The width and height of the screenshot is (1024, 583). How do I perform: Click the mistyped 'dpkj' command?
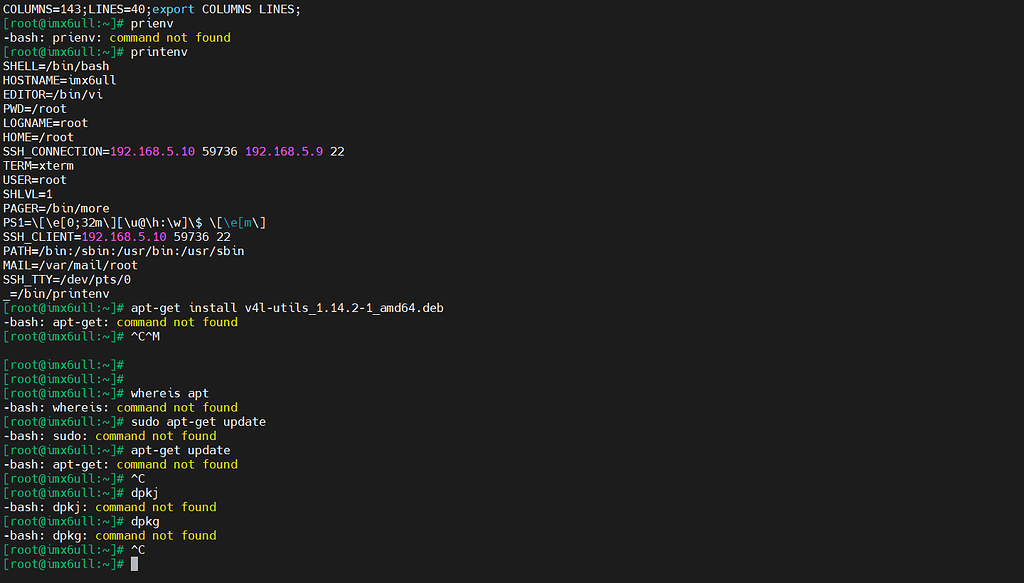click(145, 493)
